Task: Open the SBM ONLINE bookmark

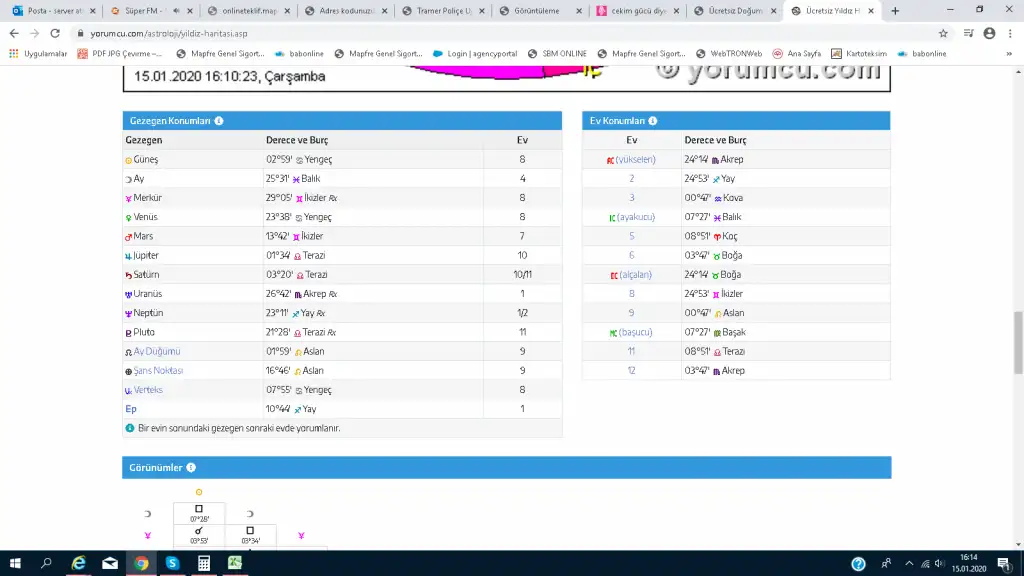Action: [559, 53]
